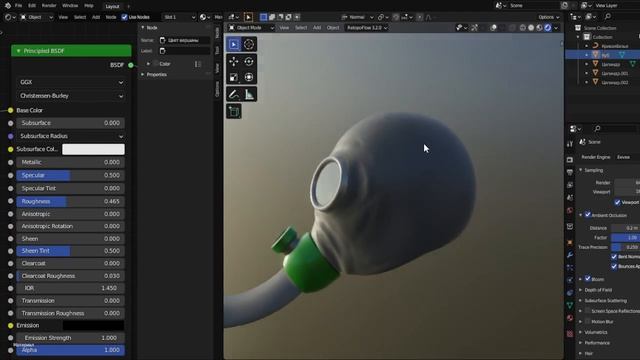The width and height of the screenshot is (640, 360).
Task: Click the node Name input field
Action: coord(184,40)
